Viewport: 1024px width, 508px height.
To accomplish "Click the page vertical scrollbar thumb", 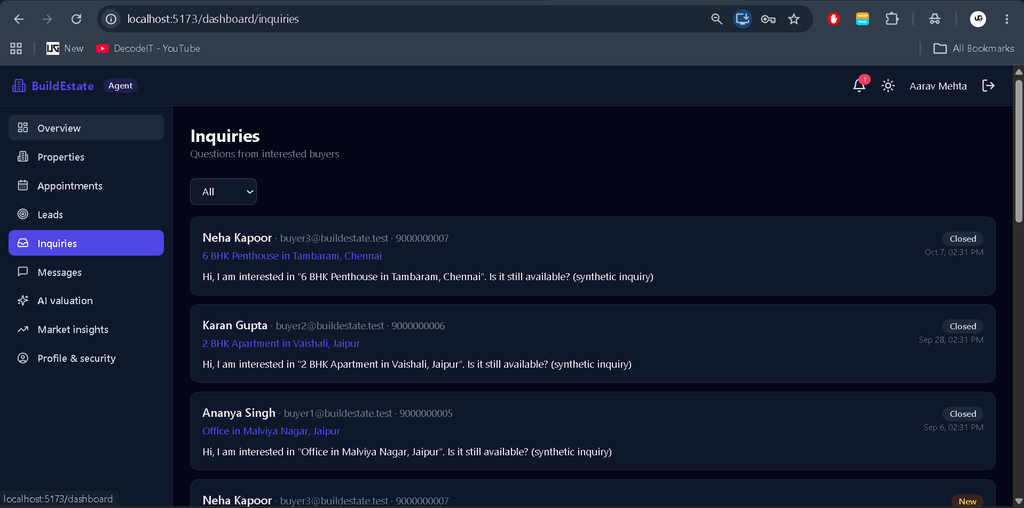I will (1018, 150).
